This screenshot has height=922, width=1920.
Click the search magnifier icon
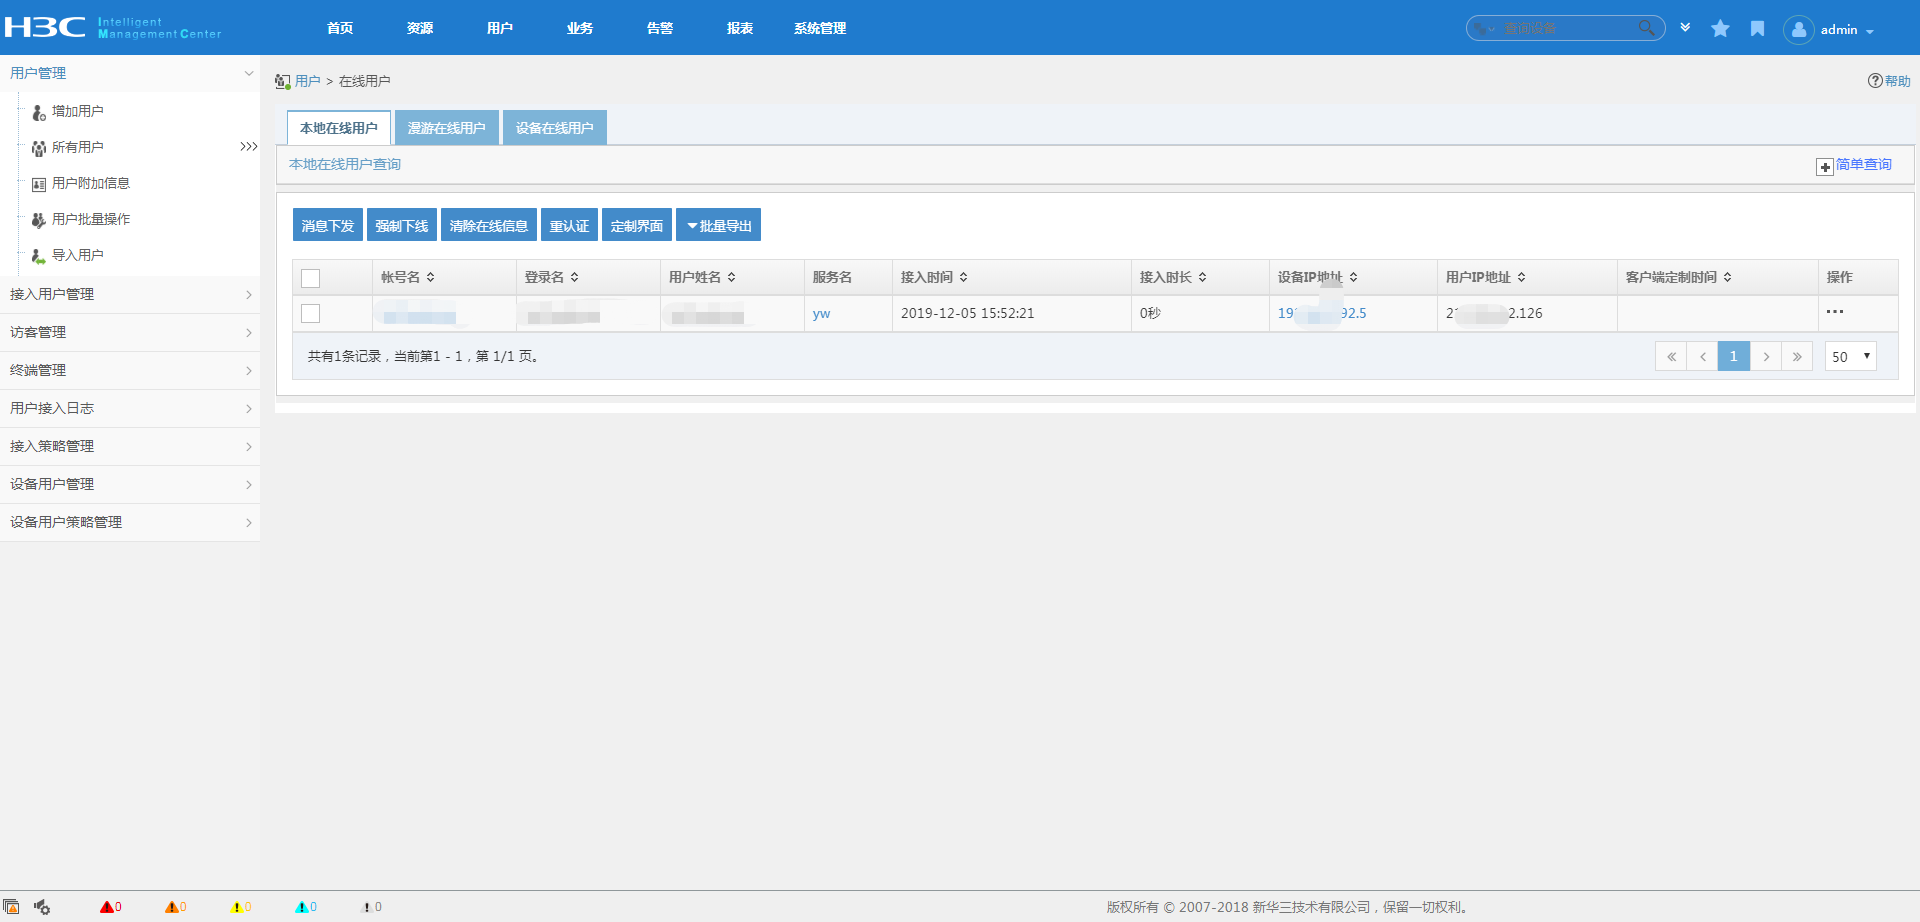click(1646, 28)
